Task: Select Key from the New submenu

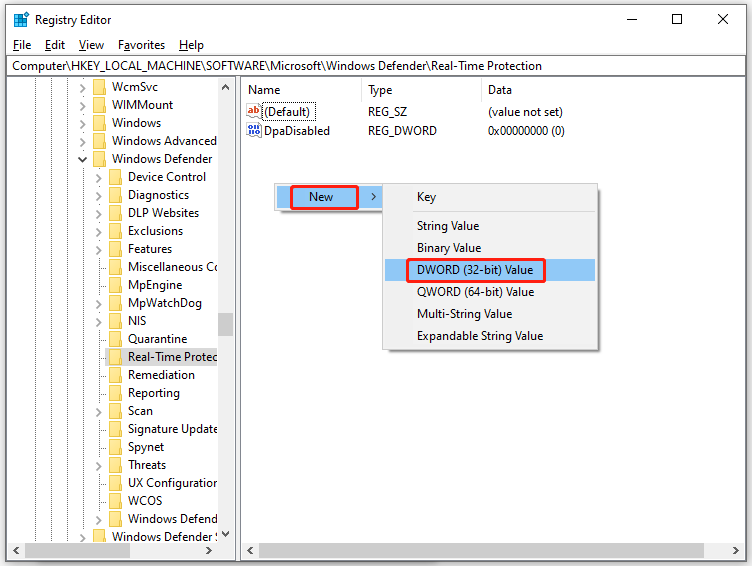Action: point(490,197)
